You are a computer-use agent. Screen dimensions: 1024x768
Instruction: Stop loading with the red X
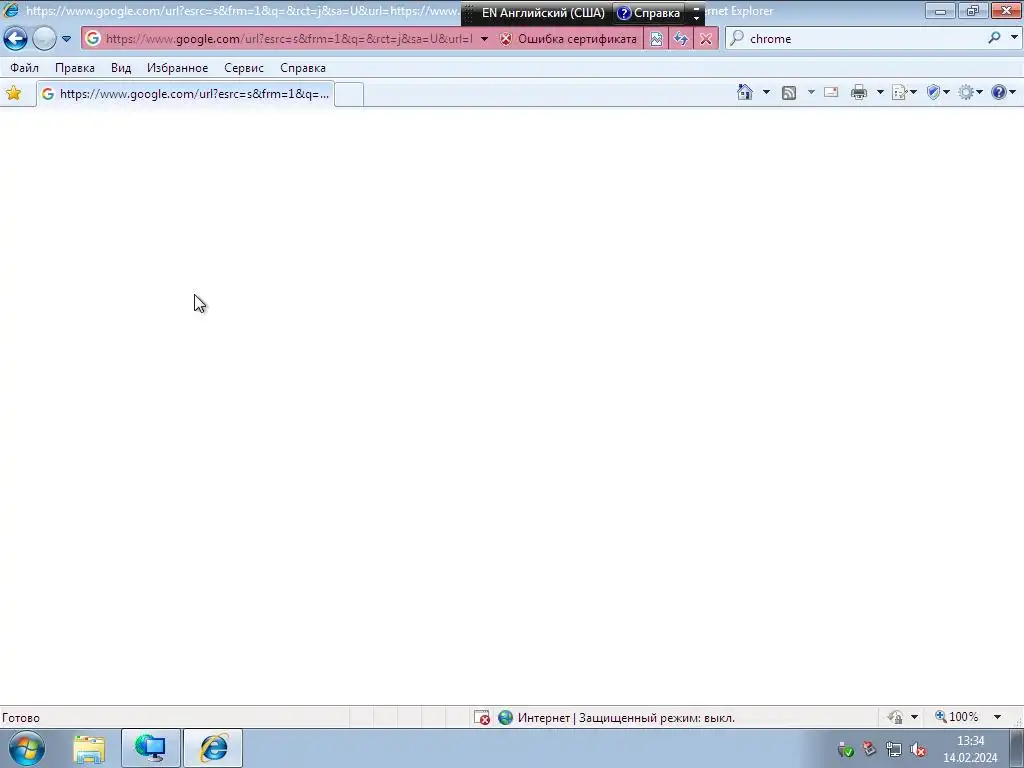tap(706, 39)
